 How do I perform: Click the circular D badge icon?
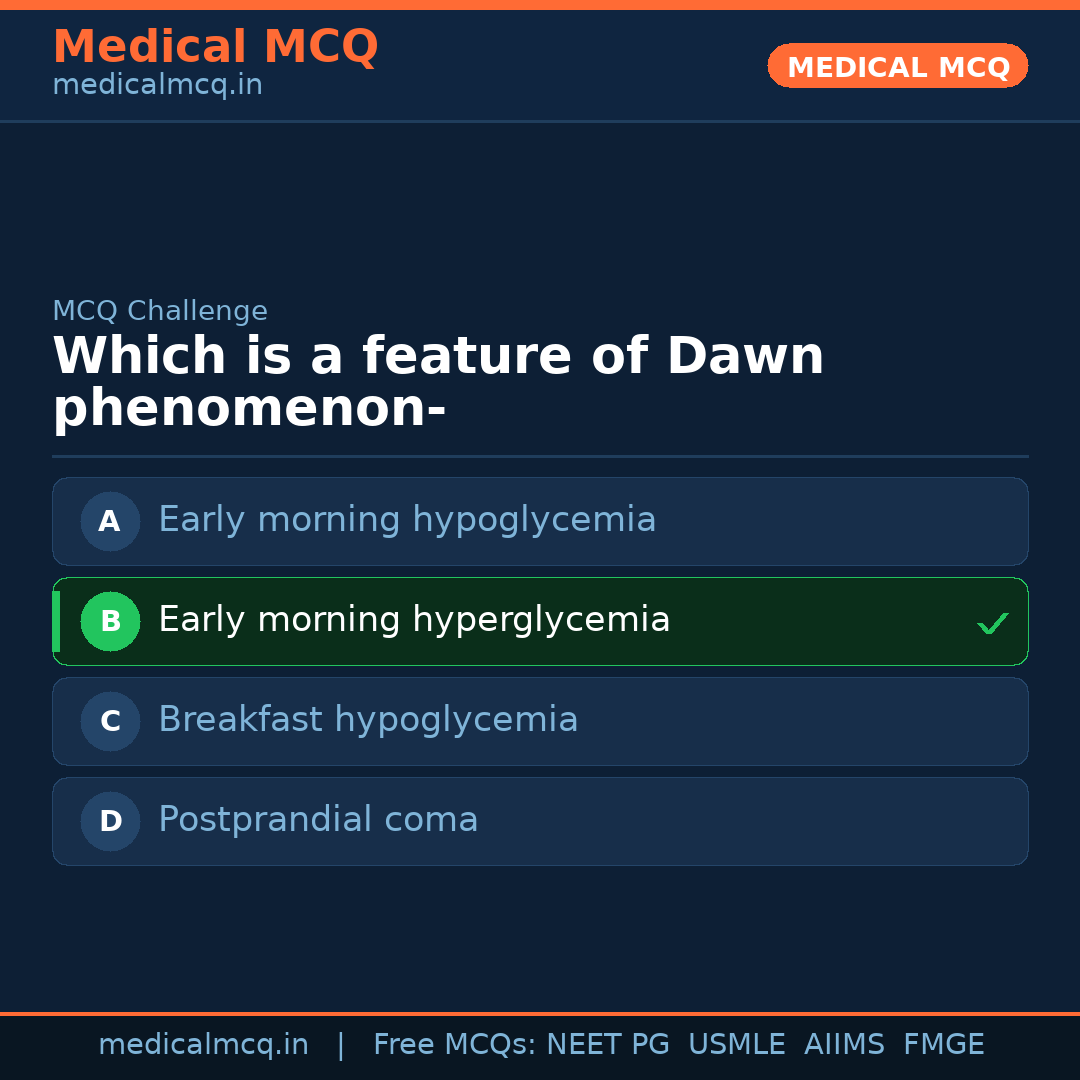110,821
